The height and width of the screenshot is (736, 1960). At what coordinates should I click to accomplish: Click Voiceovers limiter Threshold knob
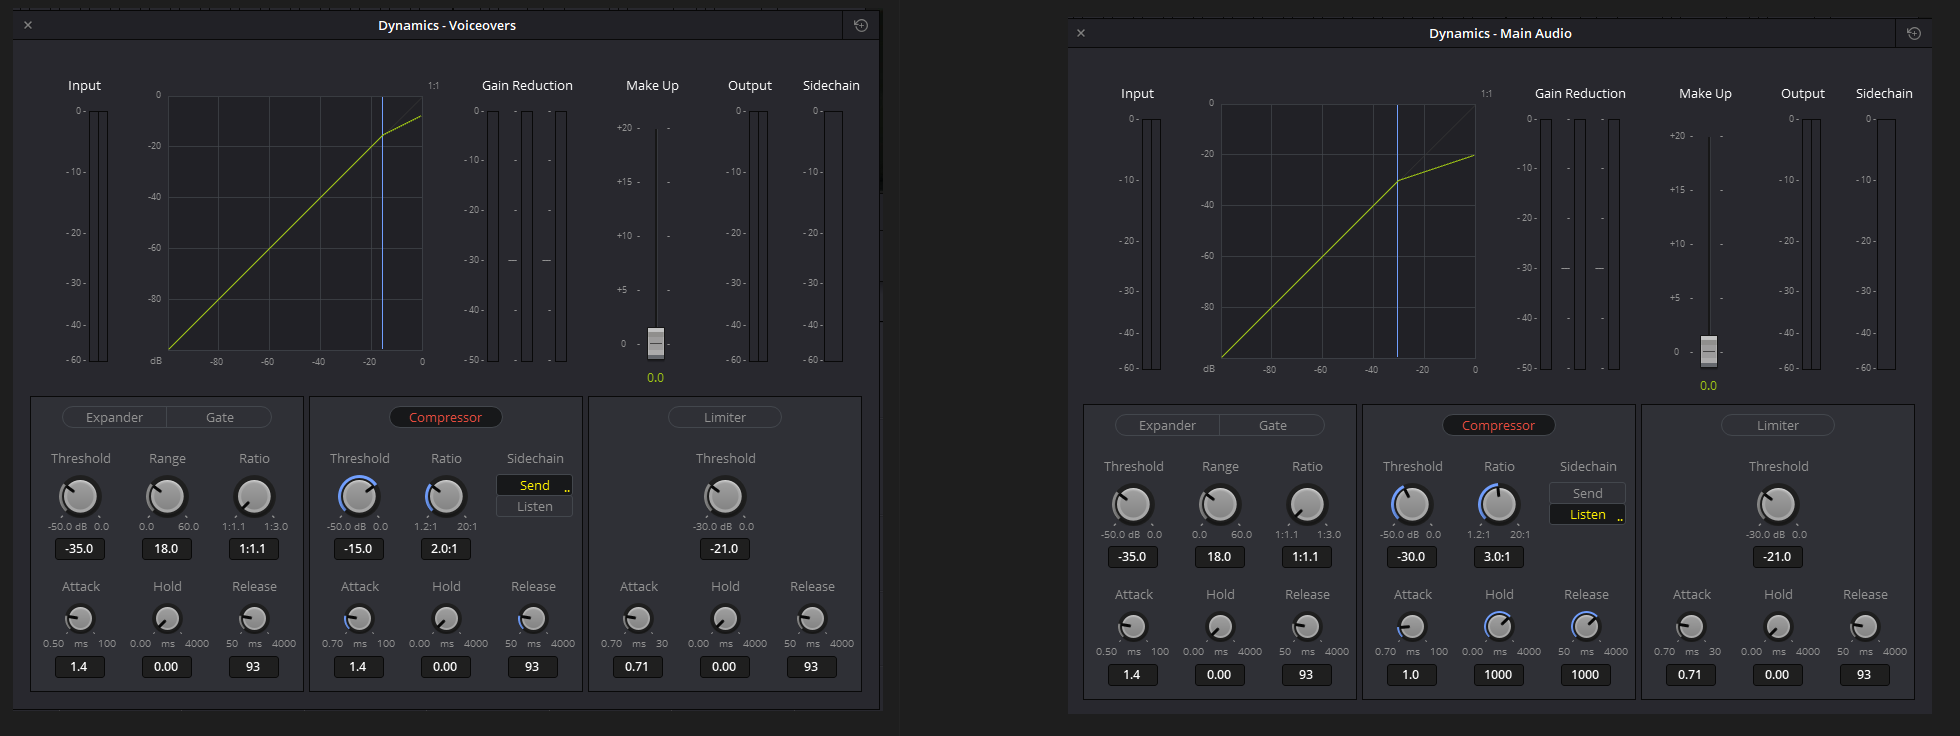pyautogui.click(x=725, y=496)
